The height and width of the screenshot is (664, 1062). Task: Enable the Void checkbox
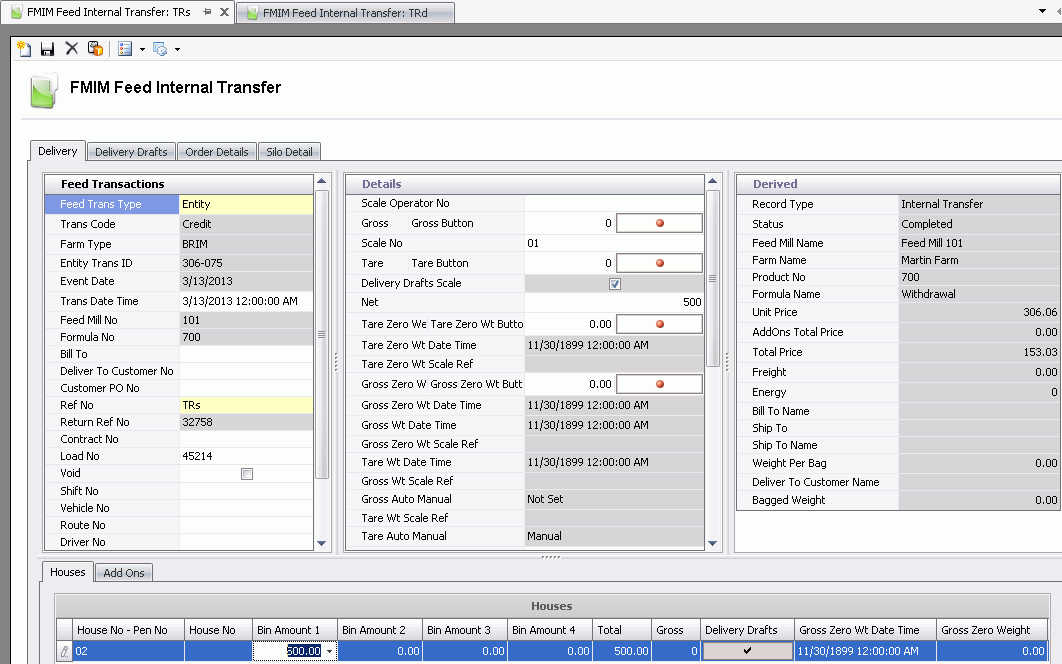click(x=247, y=474)
